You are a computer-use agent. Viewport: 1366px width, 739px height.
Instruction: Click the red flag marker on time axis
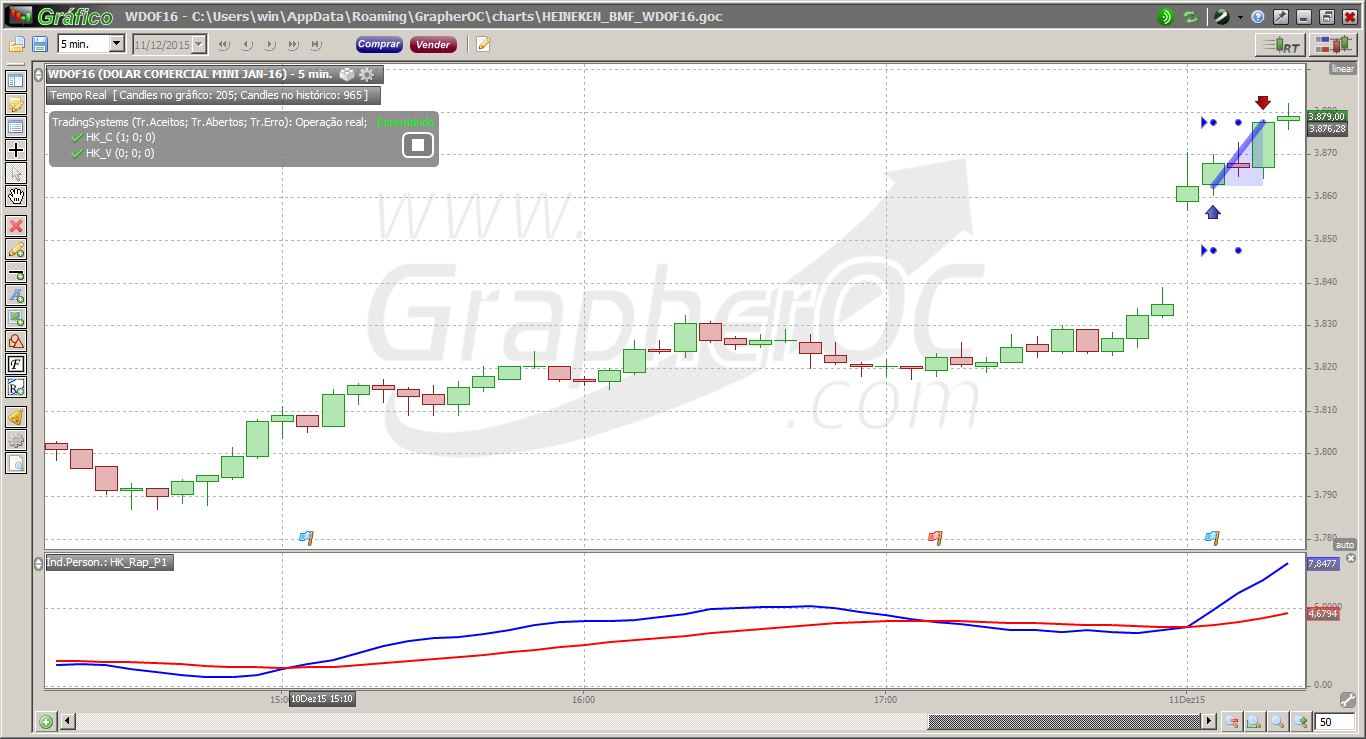935,538
